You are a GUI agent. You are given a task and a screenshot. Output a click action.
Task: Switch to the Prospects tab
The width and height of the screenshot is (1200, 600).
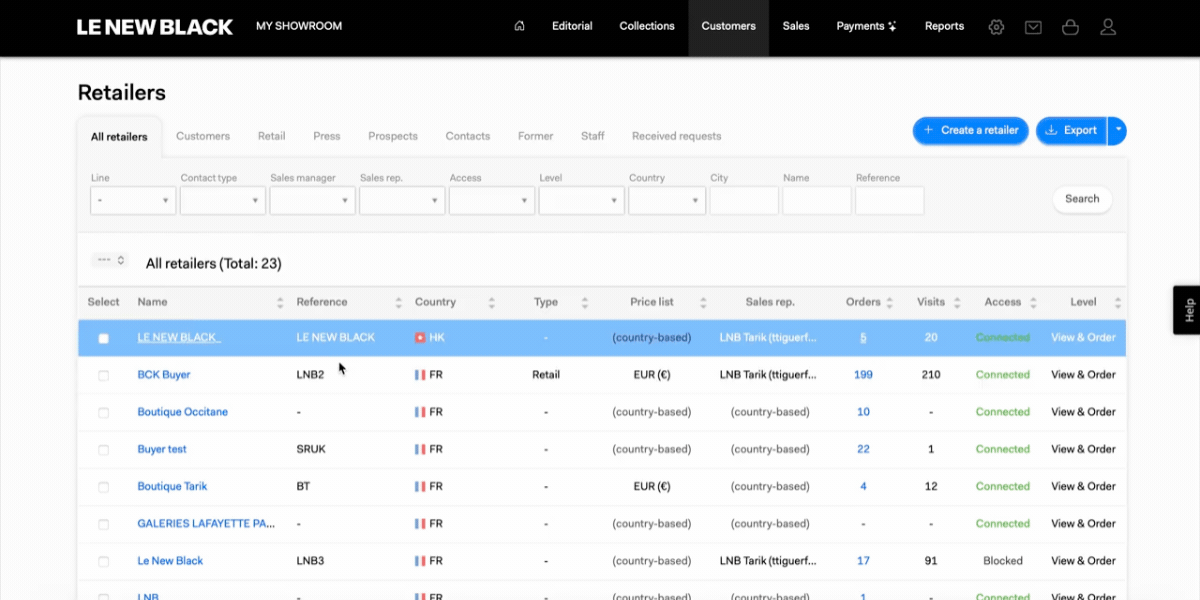click(x=393, y=136)
